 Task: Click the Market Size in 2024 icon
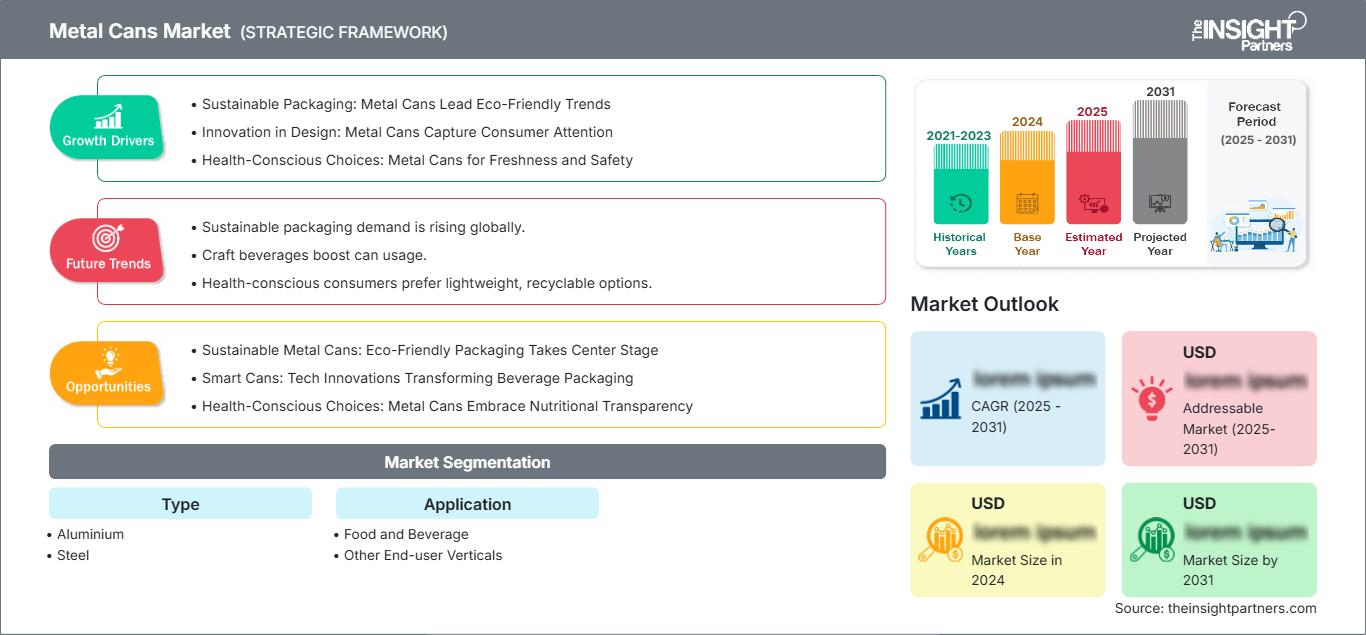pyautogui.click(x=941, y=541)
